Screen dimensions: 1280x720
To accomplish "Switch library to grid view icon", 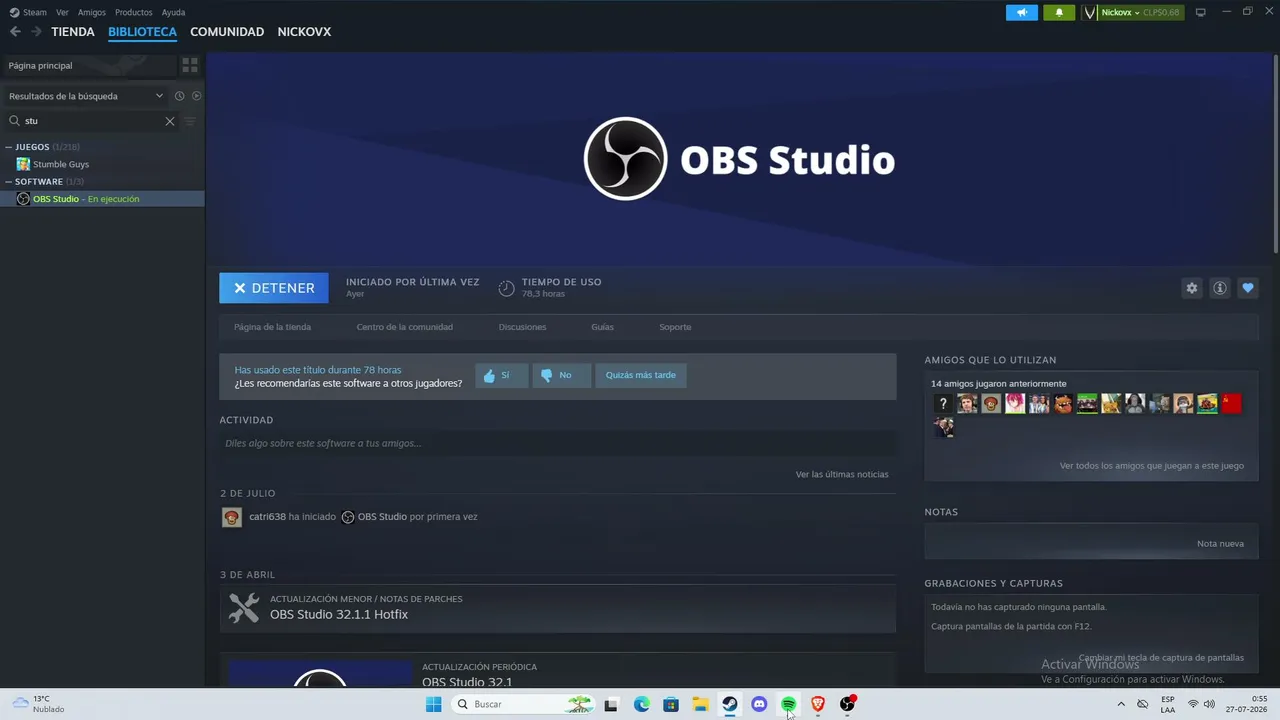I will pos(190,65).
